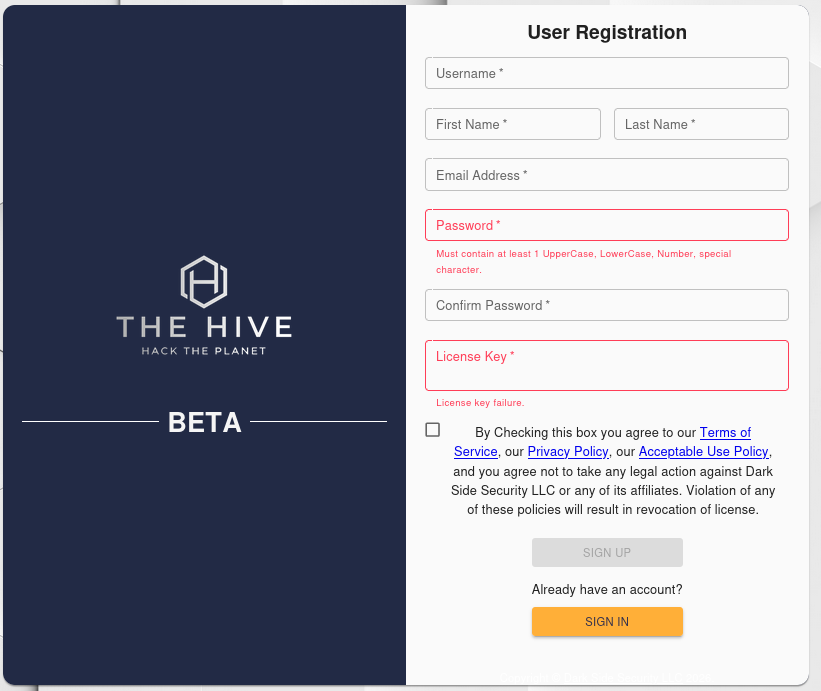The height and width of the screenshot is (691, 821).
Task: Enable the terms agreement checkbox
Action: [x=432, y=429]
